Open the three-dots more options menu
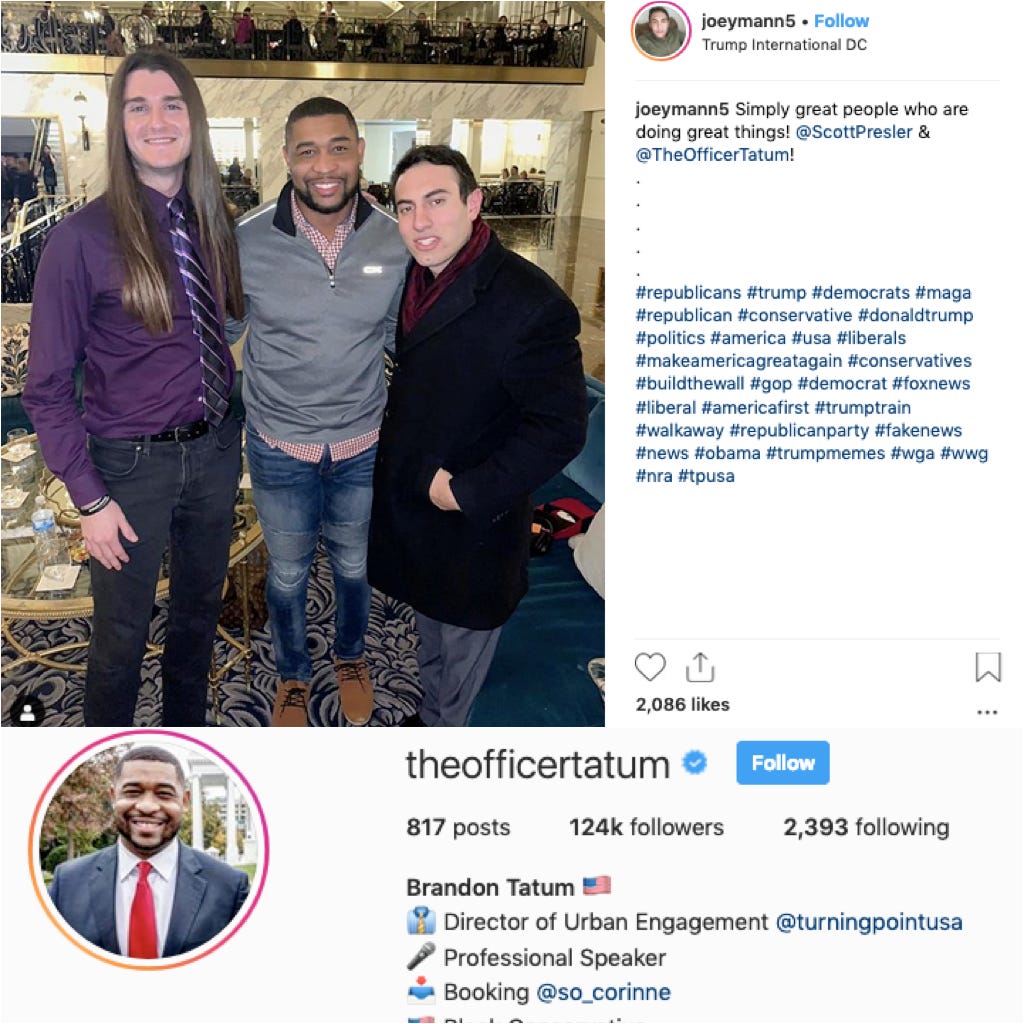Viewport: 1024px width, 1024px height. [x=987, y=712]
